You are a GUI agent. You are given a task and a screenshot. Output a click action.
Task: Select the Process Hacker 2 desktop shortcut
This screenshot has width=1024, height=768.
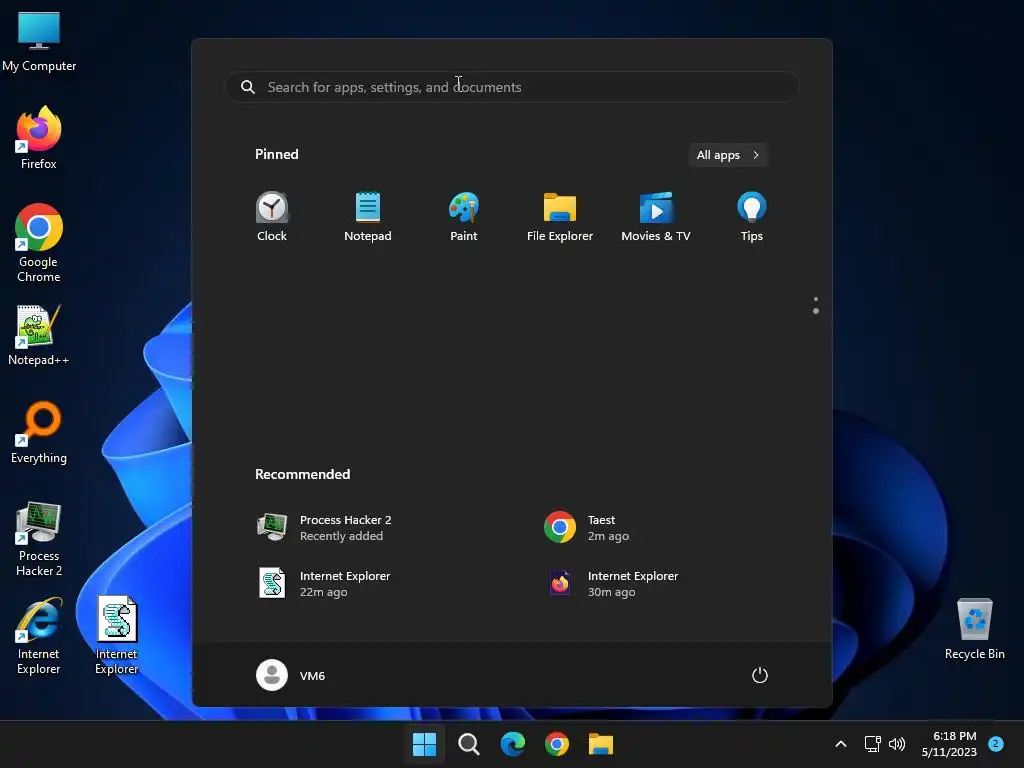39,539
